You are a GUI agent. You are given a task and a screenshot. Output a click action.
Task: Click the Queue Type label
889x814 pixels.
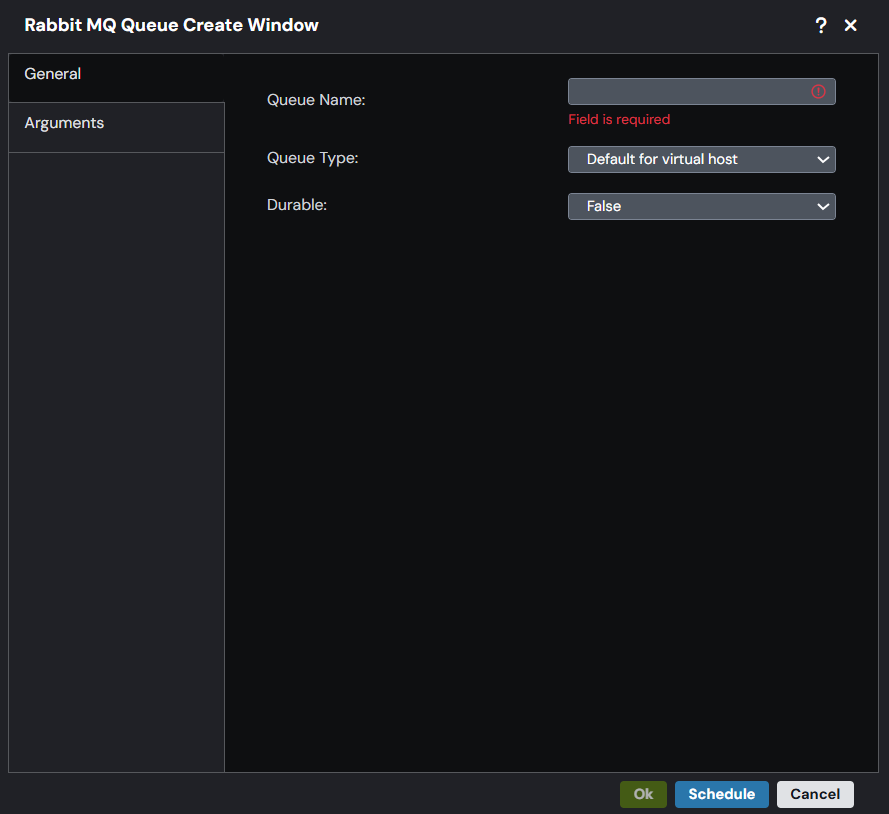pyautogui.click(x=312, y=158)
